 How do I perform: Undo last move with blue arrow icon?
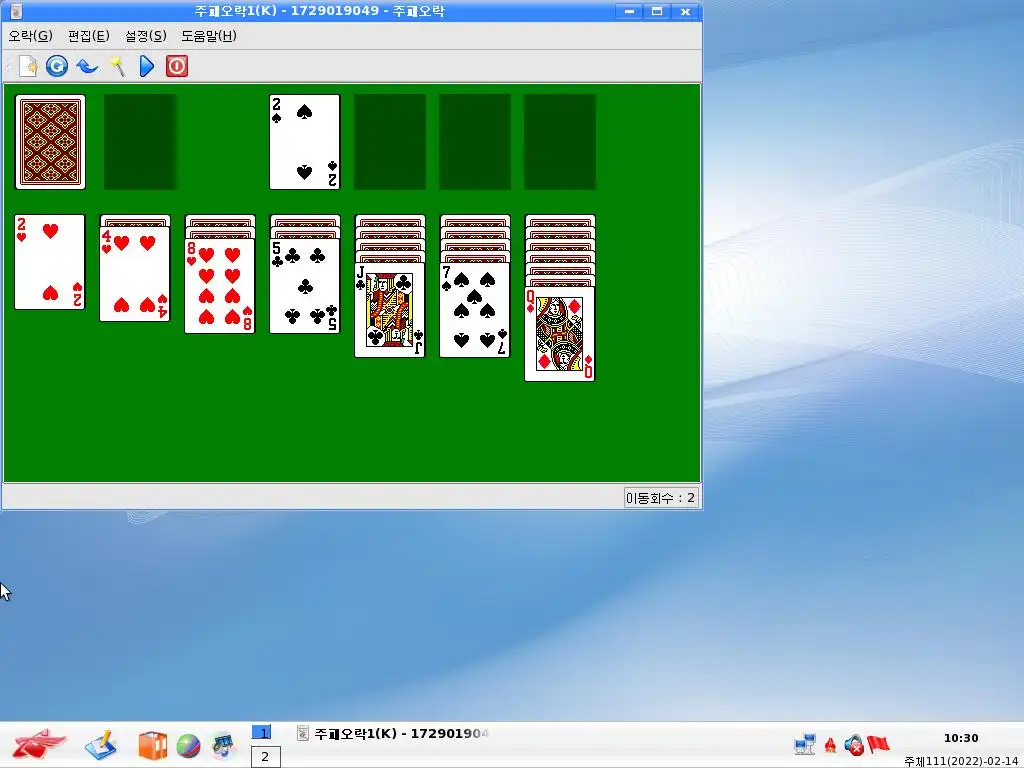click(87, 66)
